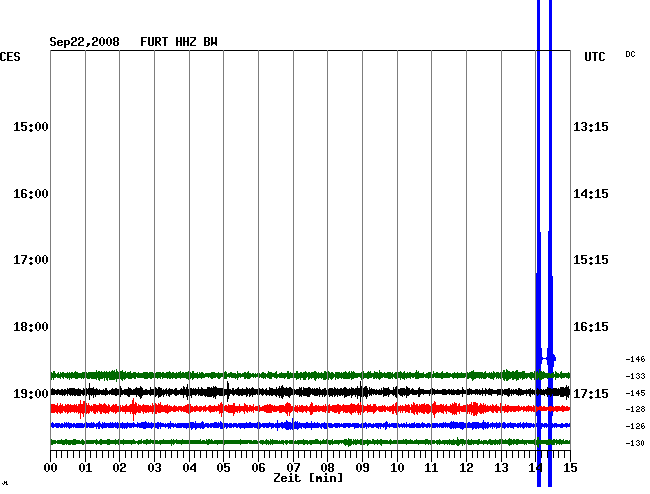The image size is (650, 494).
Task: Click the 09 minute tick label
Action: (x=362, y=467)
